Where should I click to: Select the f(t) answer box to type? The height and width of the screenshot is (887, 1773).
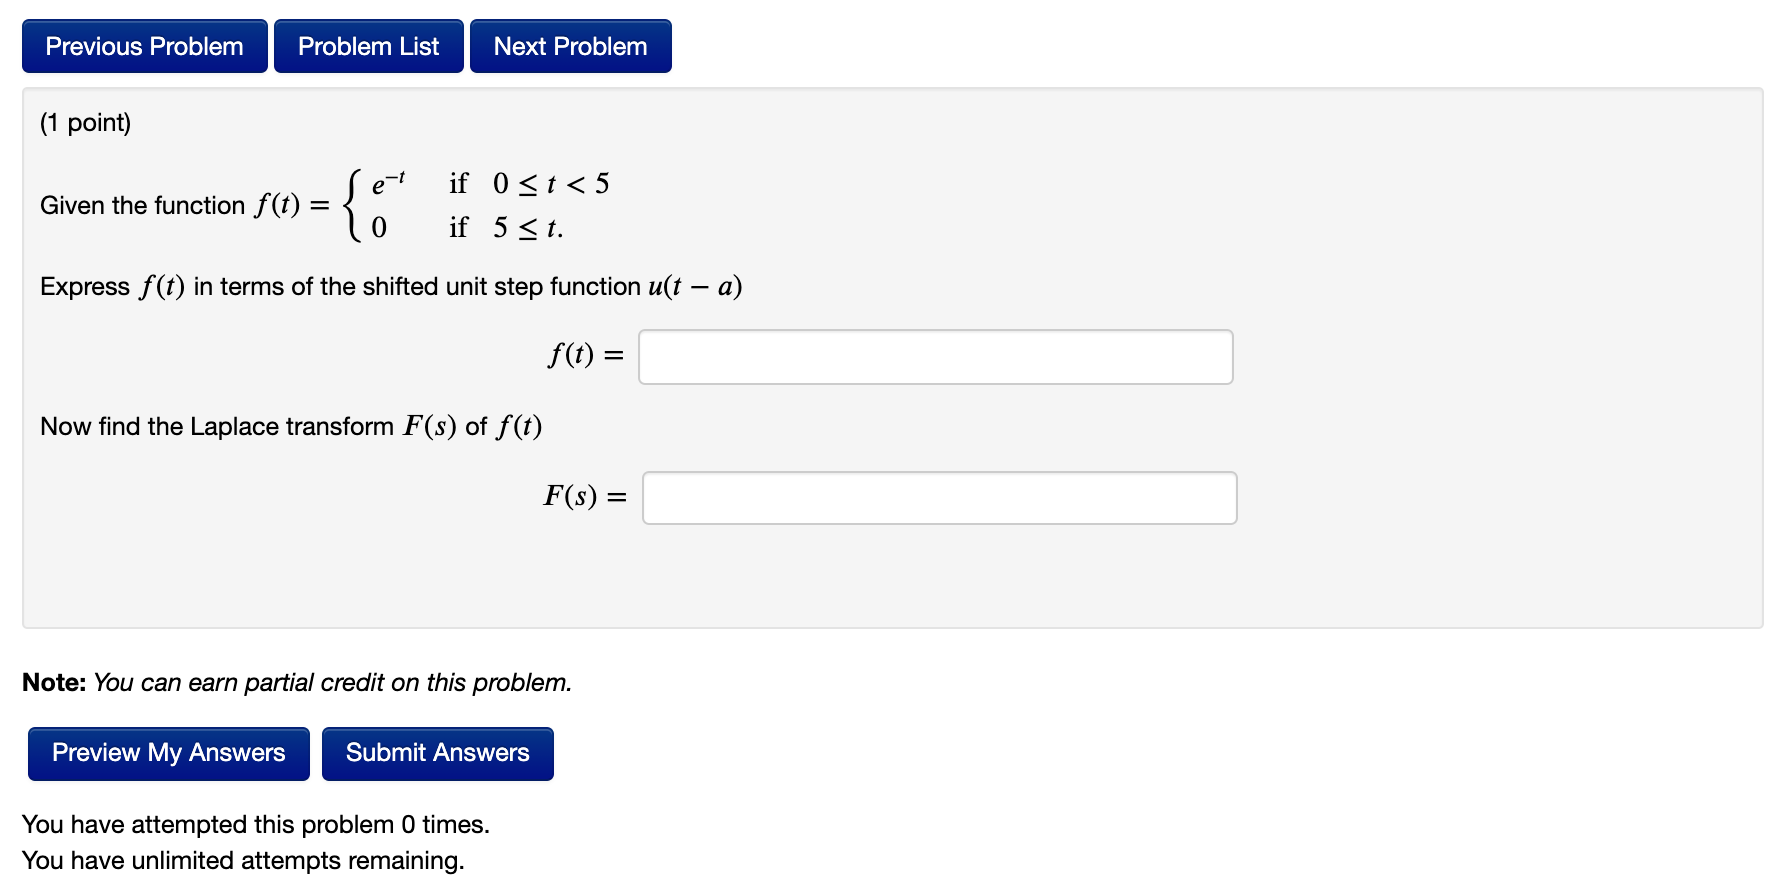click(x=934, y=356)
